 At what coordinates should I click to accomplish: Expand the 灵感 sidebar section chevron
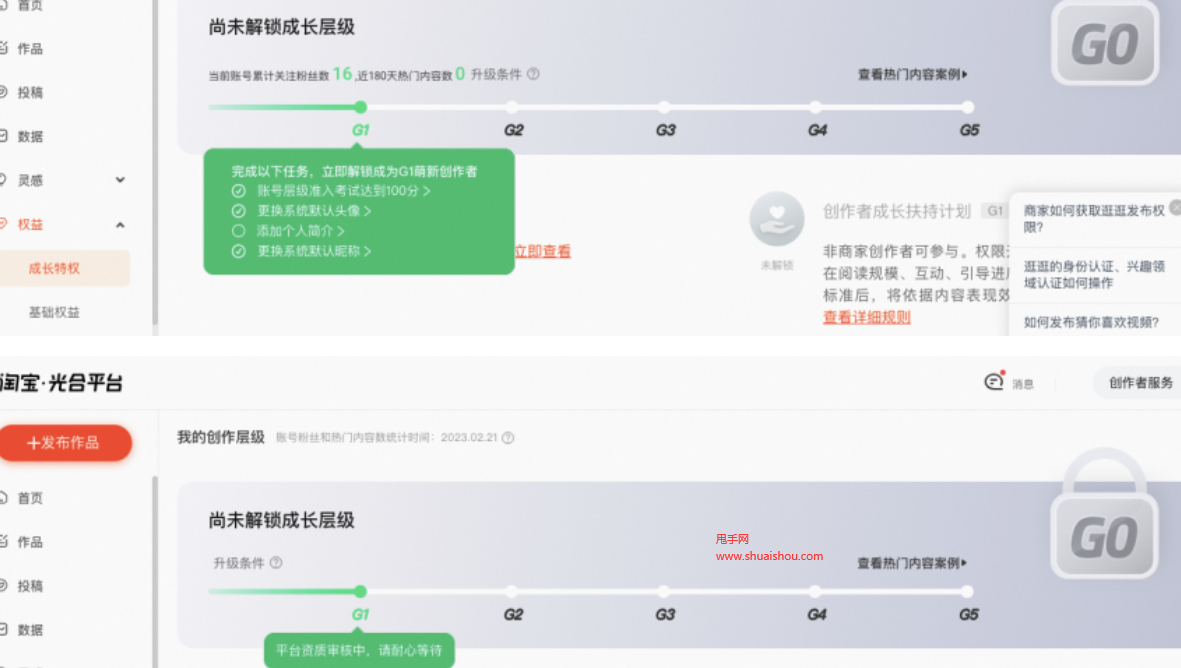point(120,179)
